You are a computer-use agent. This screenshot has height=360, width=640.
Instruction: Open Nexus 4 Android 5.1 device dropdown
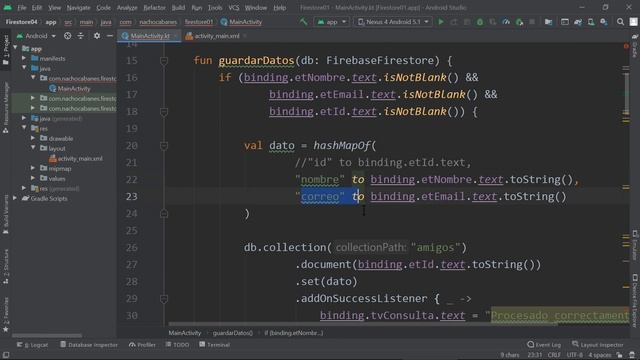(x=393, y=22)
